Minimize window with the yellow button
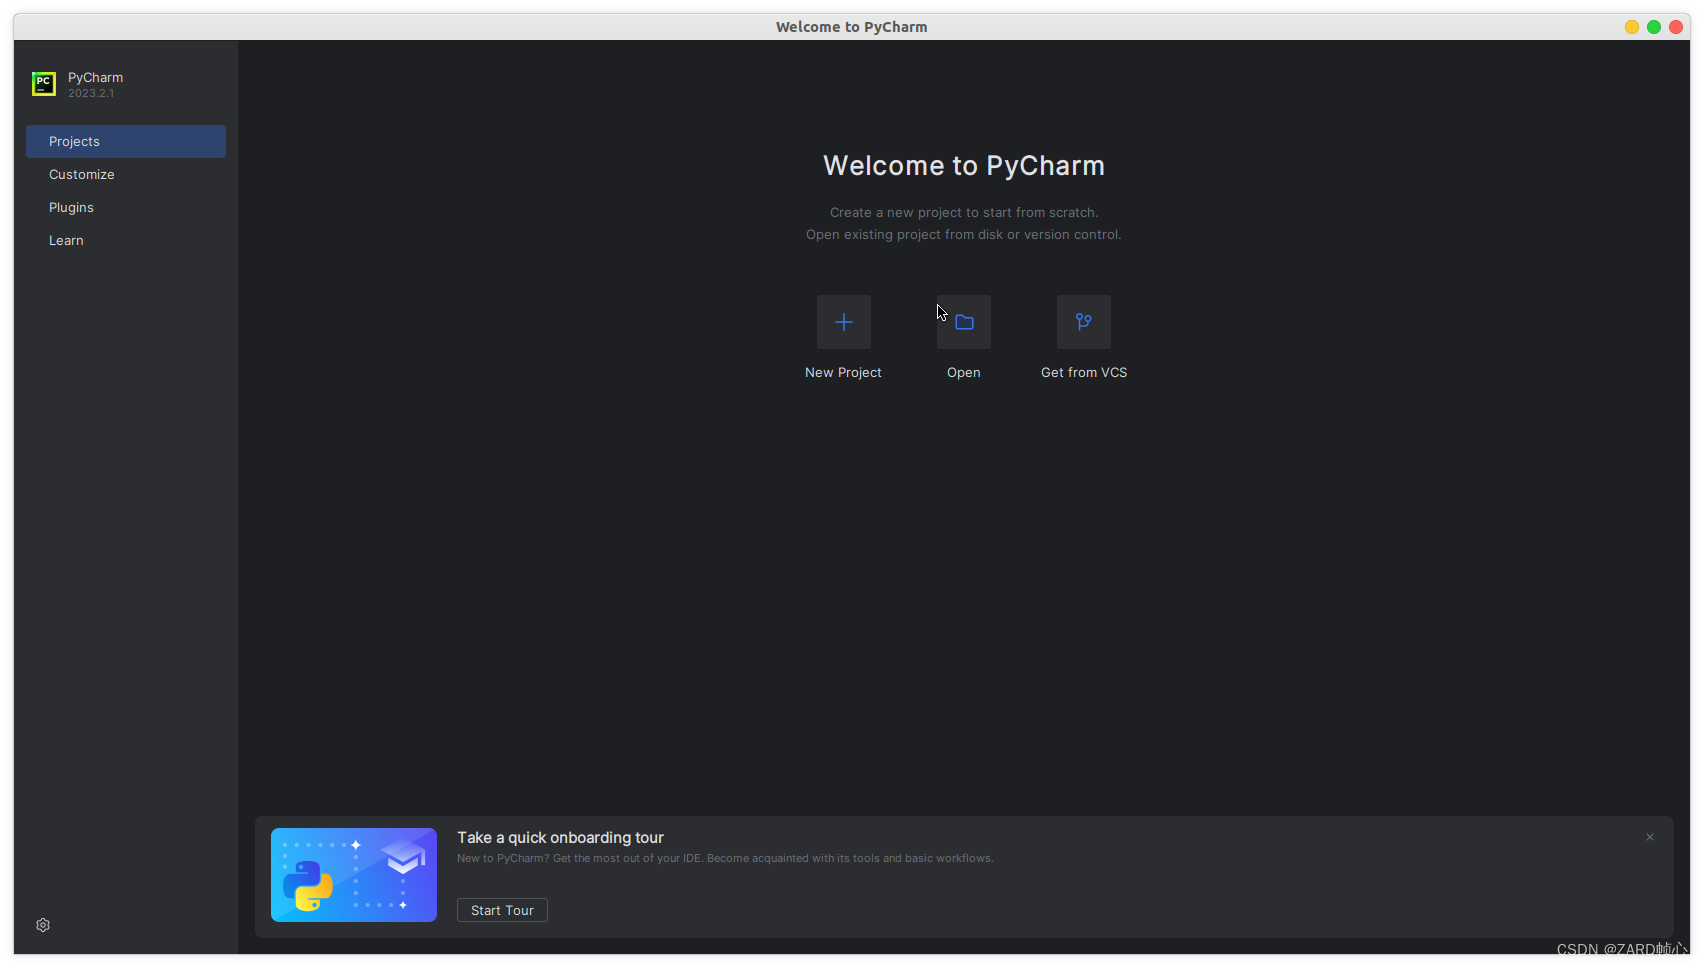Image resolution: width=1704 pixels, height=968 pixels. [x=1632, y=27]
